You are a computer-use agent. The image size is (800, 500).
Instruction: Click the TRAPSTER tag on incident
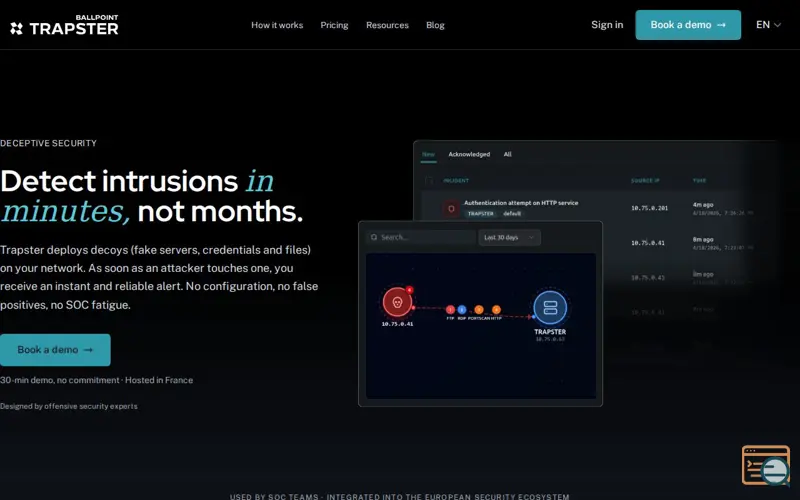pos(481,214)
